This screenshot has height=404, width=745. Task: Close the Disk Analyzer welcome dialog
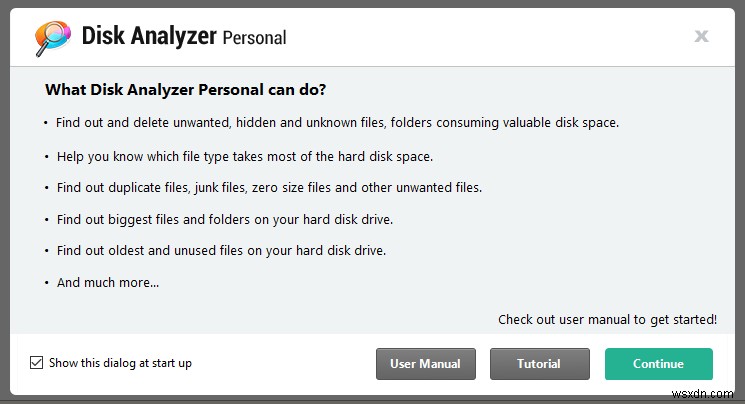point(701,37)
